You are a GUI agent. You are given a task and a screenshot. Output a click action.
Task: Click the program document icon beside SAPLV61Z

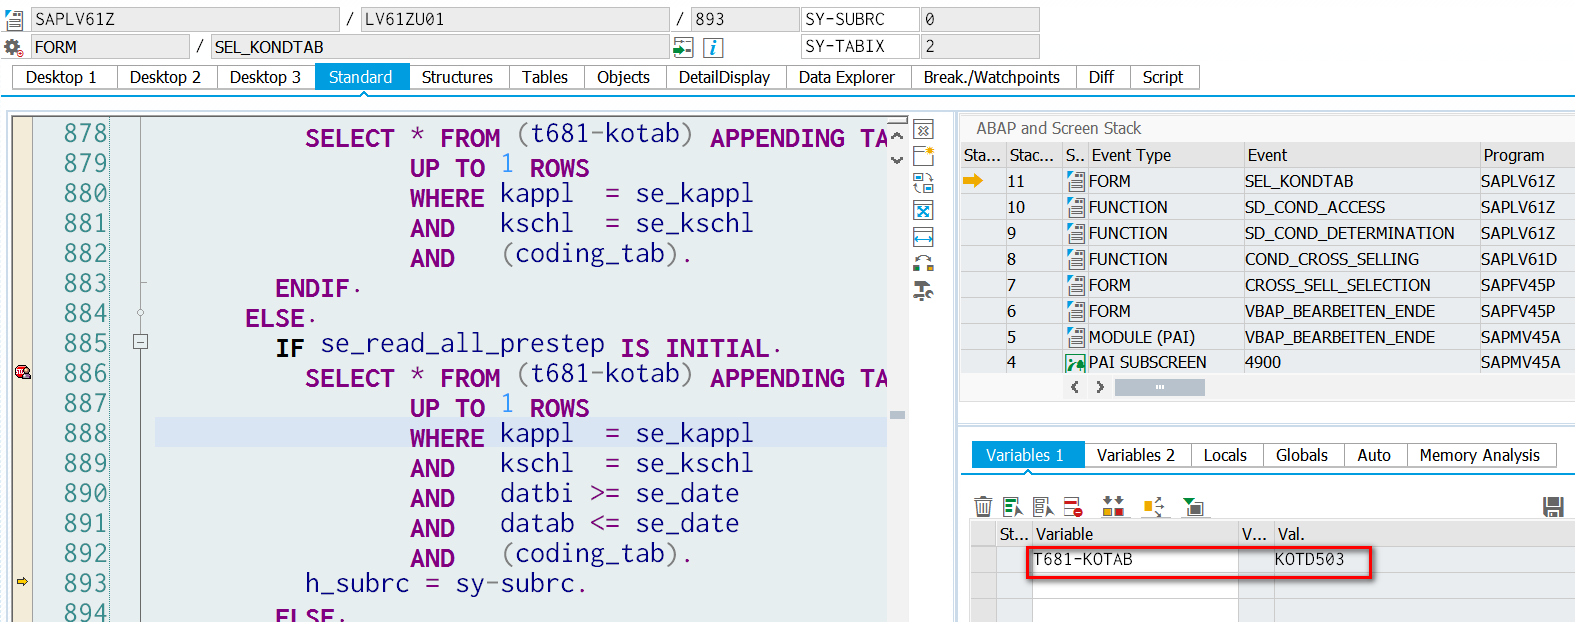pos(13,19)
